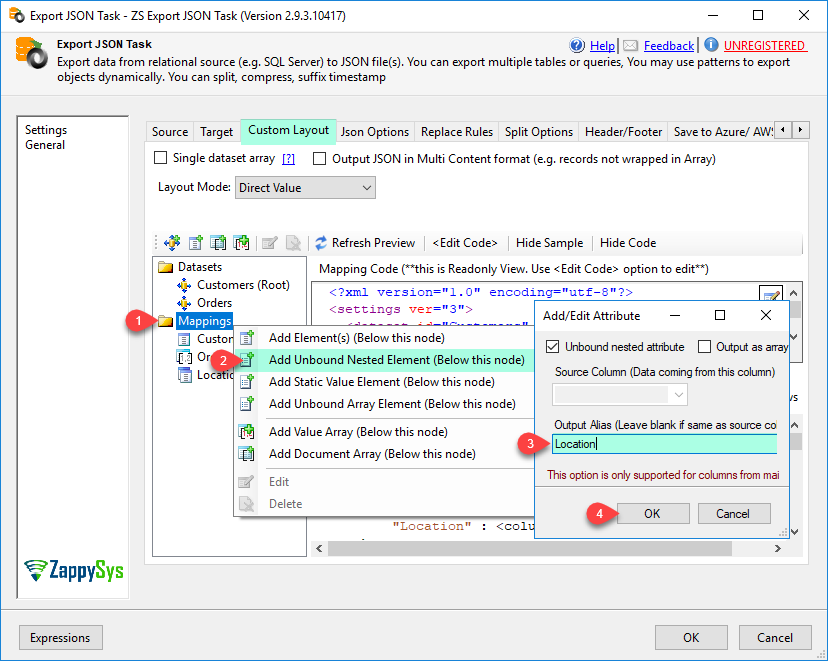Click the Refresh Preview arrows icon
This screenshot has height=661, width=828.
click(x=321, y=243)
